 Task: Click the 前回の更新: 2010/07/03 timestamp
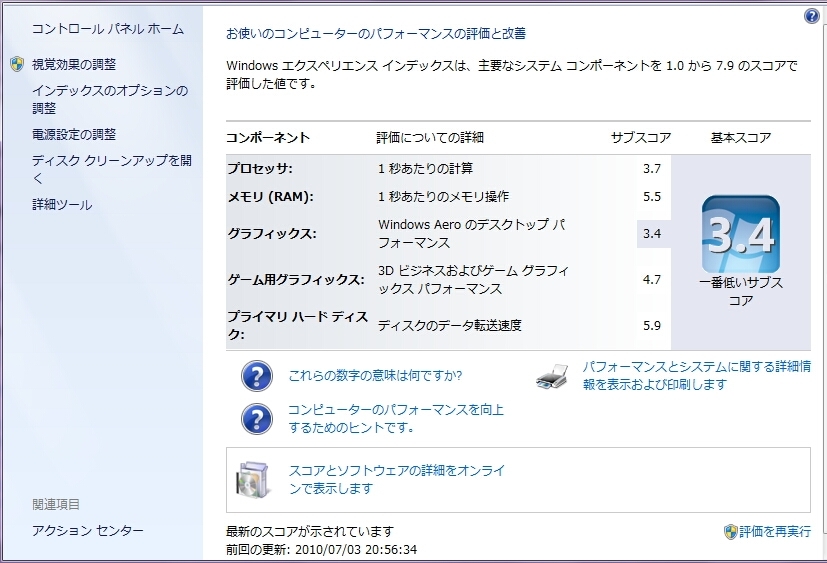click(x=322, y=550)
